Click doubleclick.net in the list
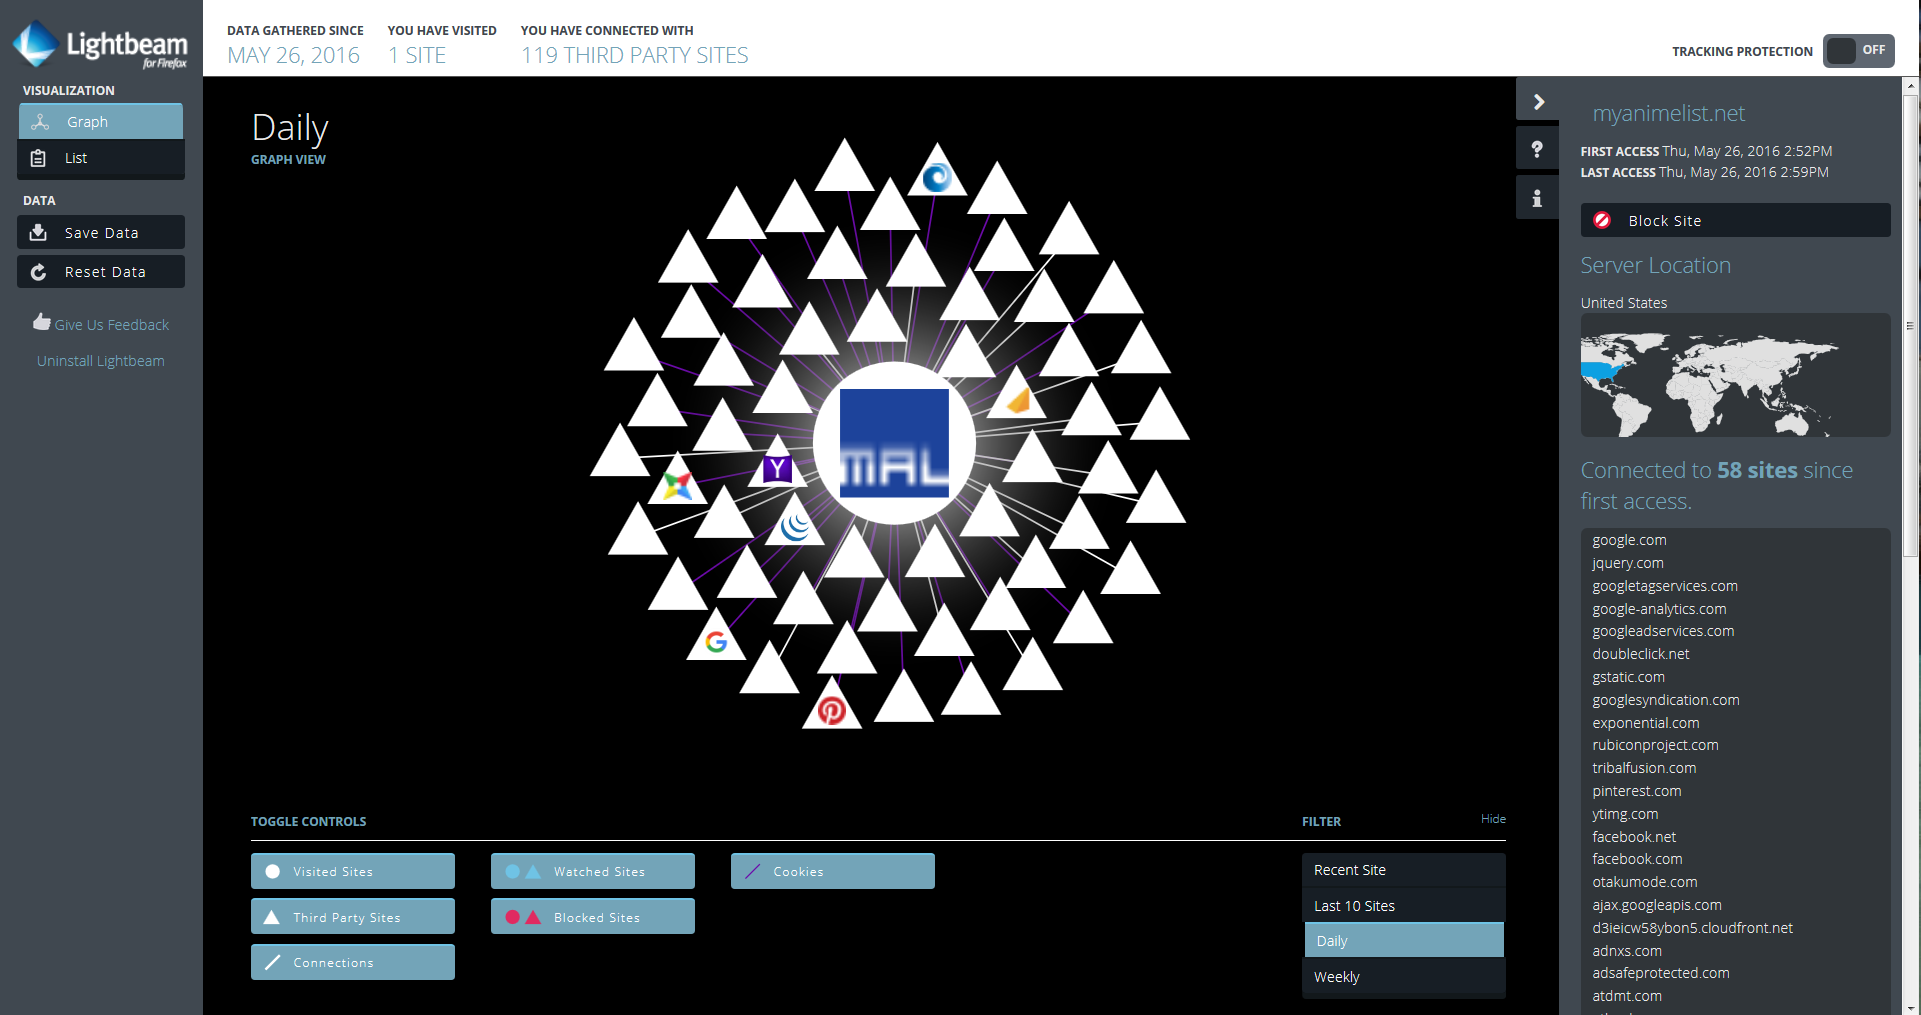The image size is (1921, 1015). coord(1641,654)
